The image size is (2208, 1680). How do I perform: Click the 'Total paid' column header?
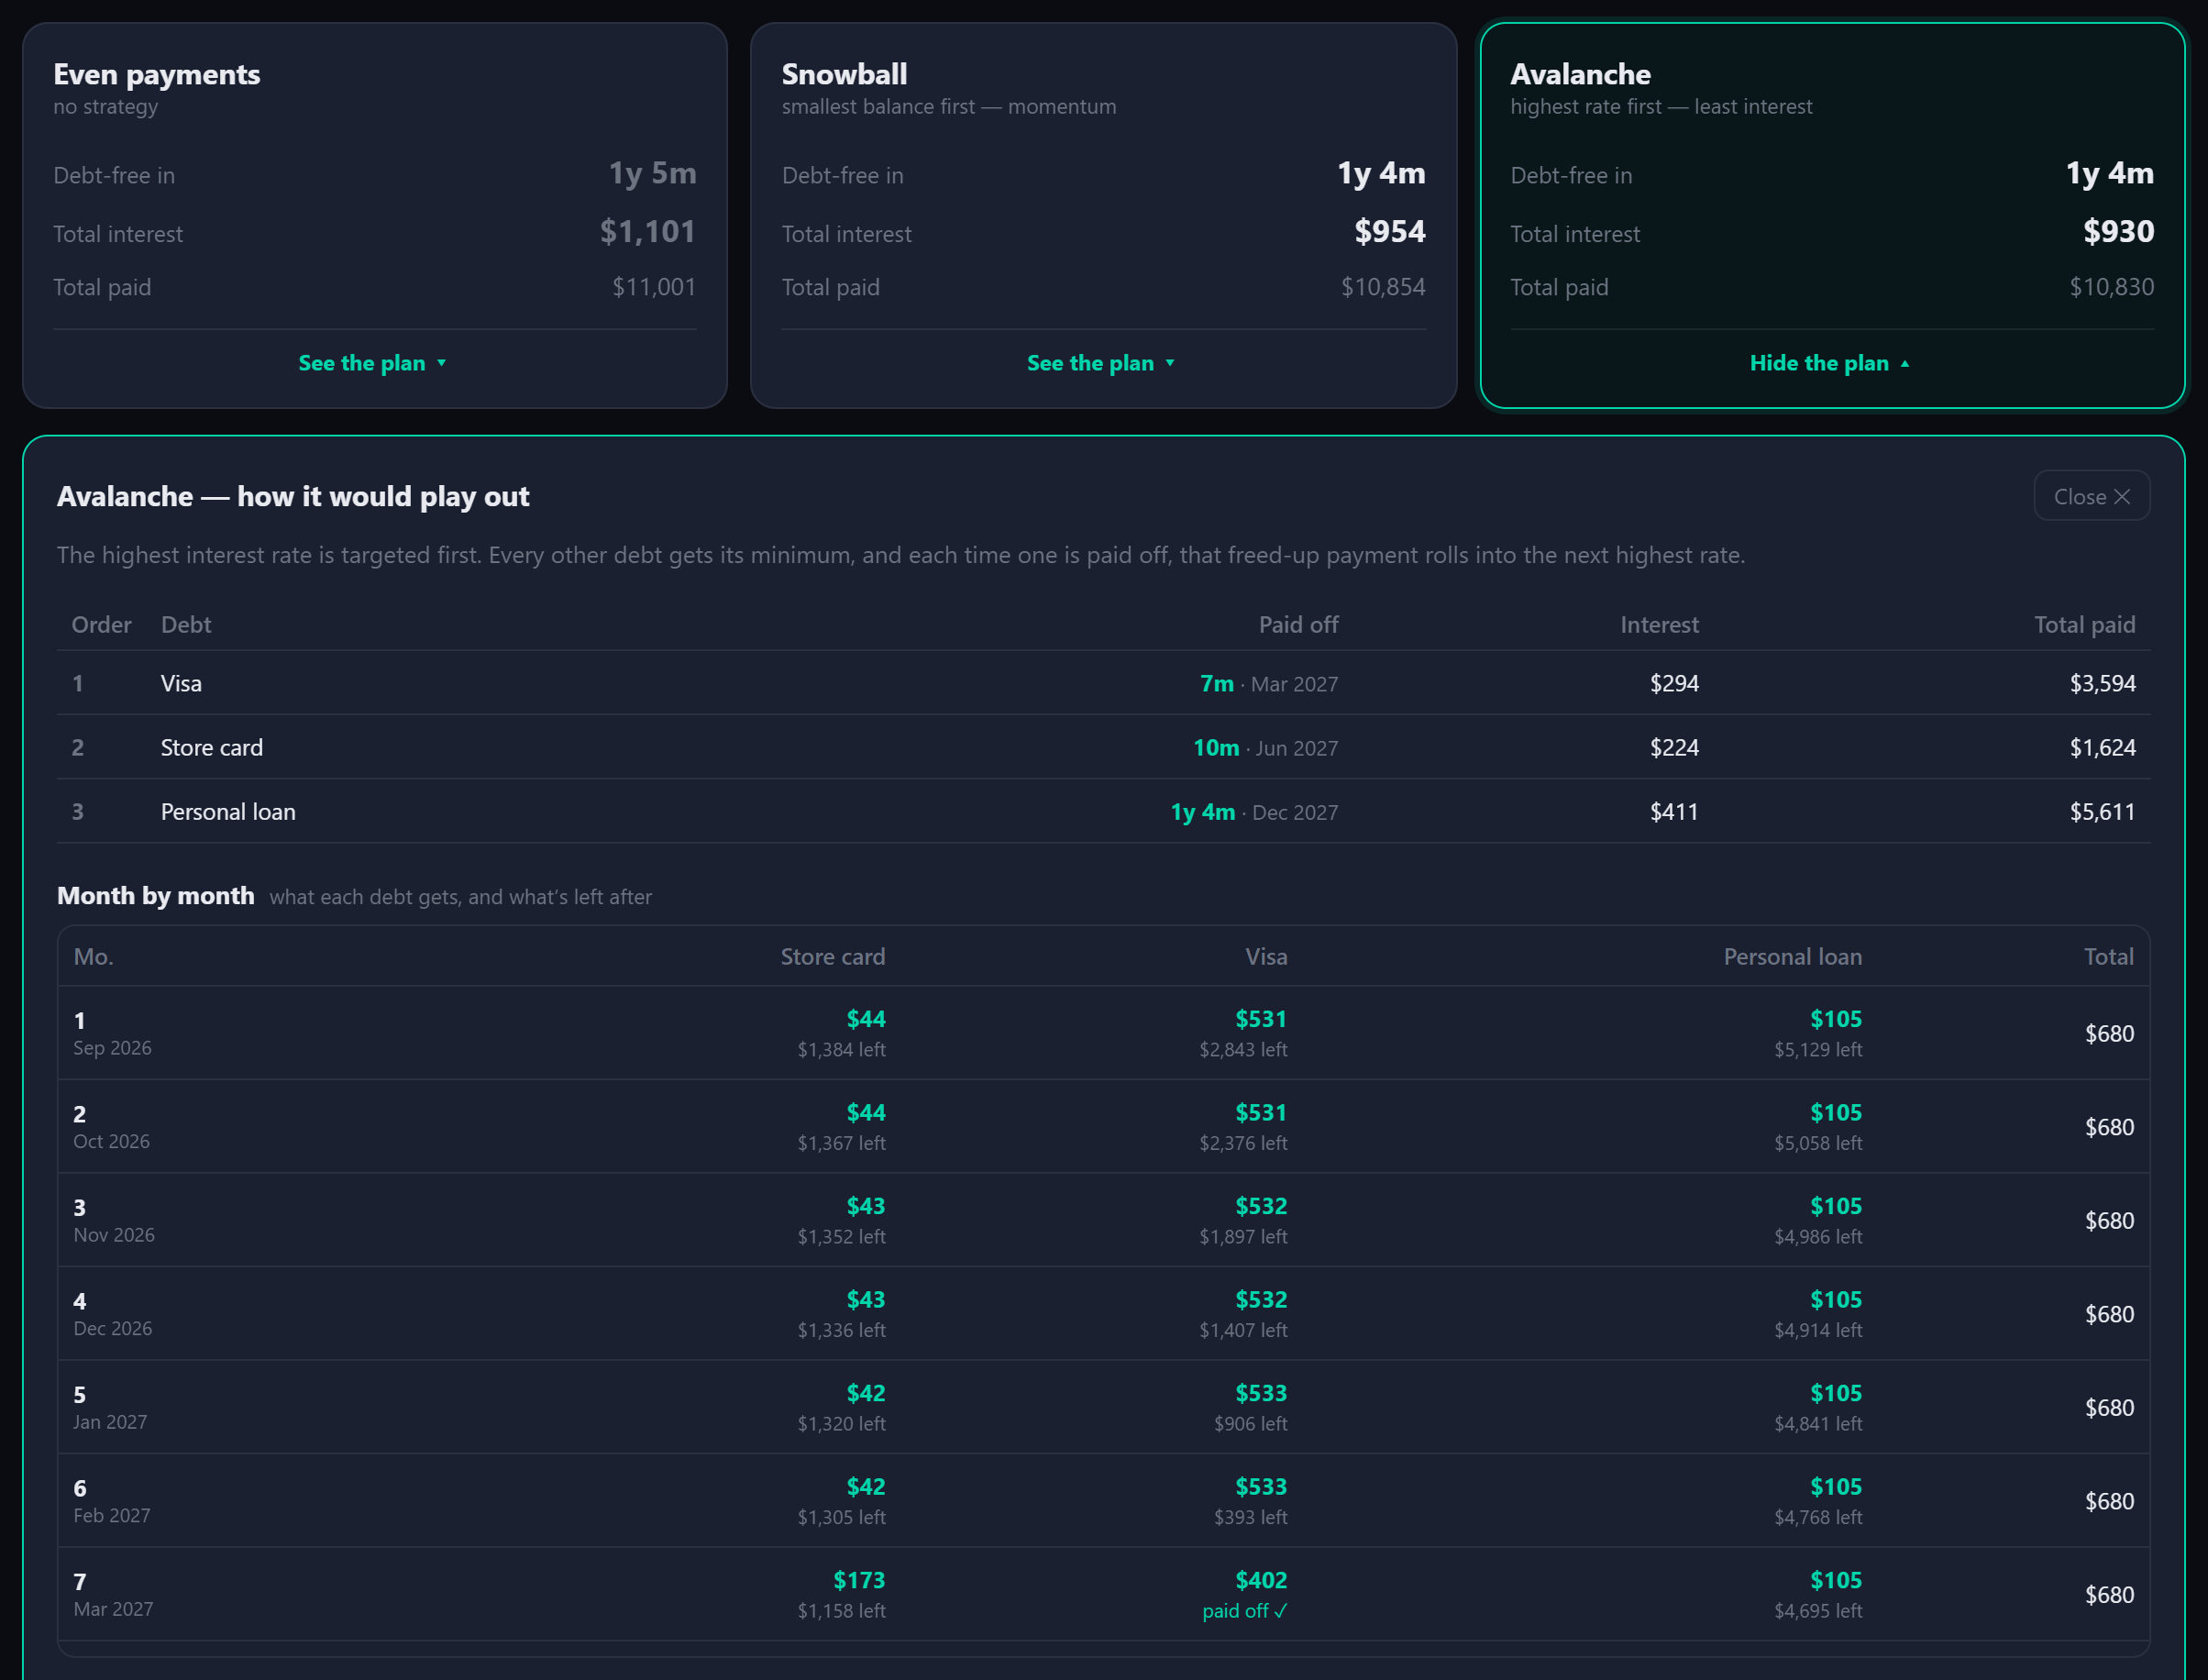(x=2084, y=625)
